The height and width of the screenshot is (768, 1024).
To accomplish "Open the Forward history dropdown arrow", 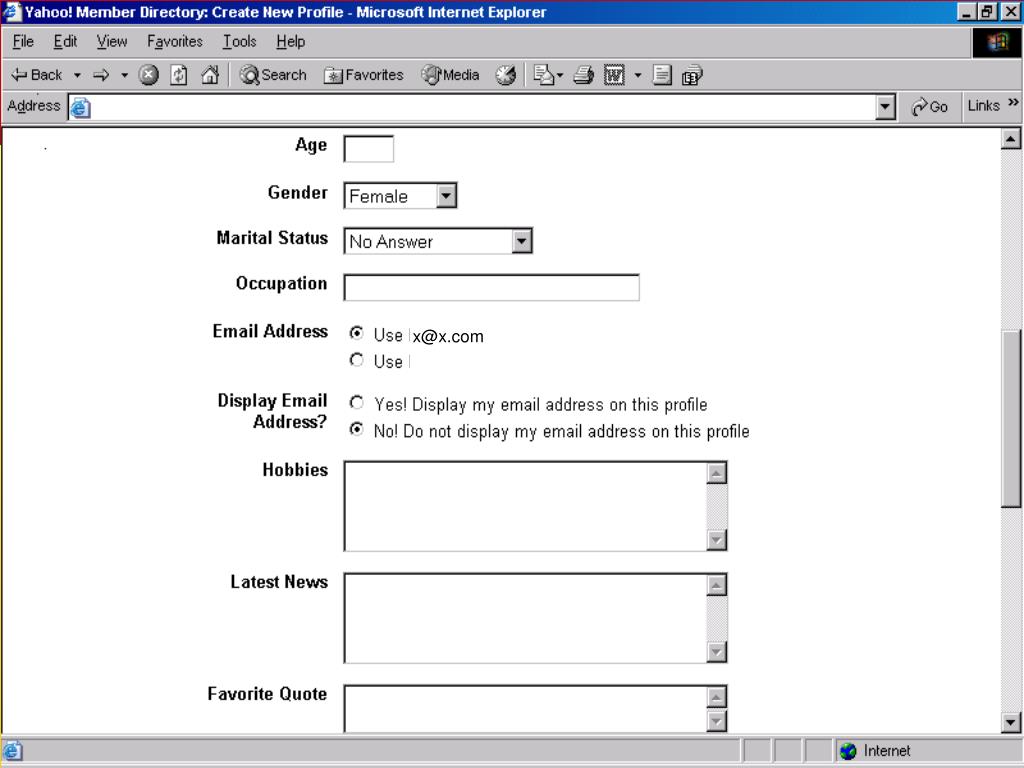I will point(125,75).
